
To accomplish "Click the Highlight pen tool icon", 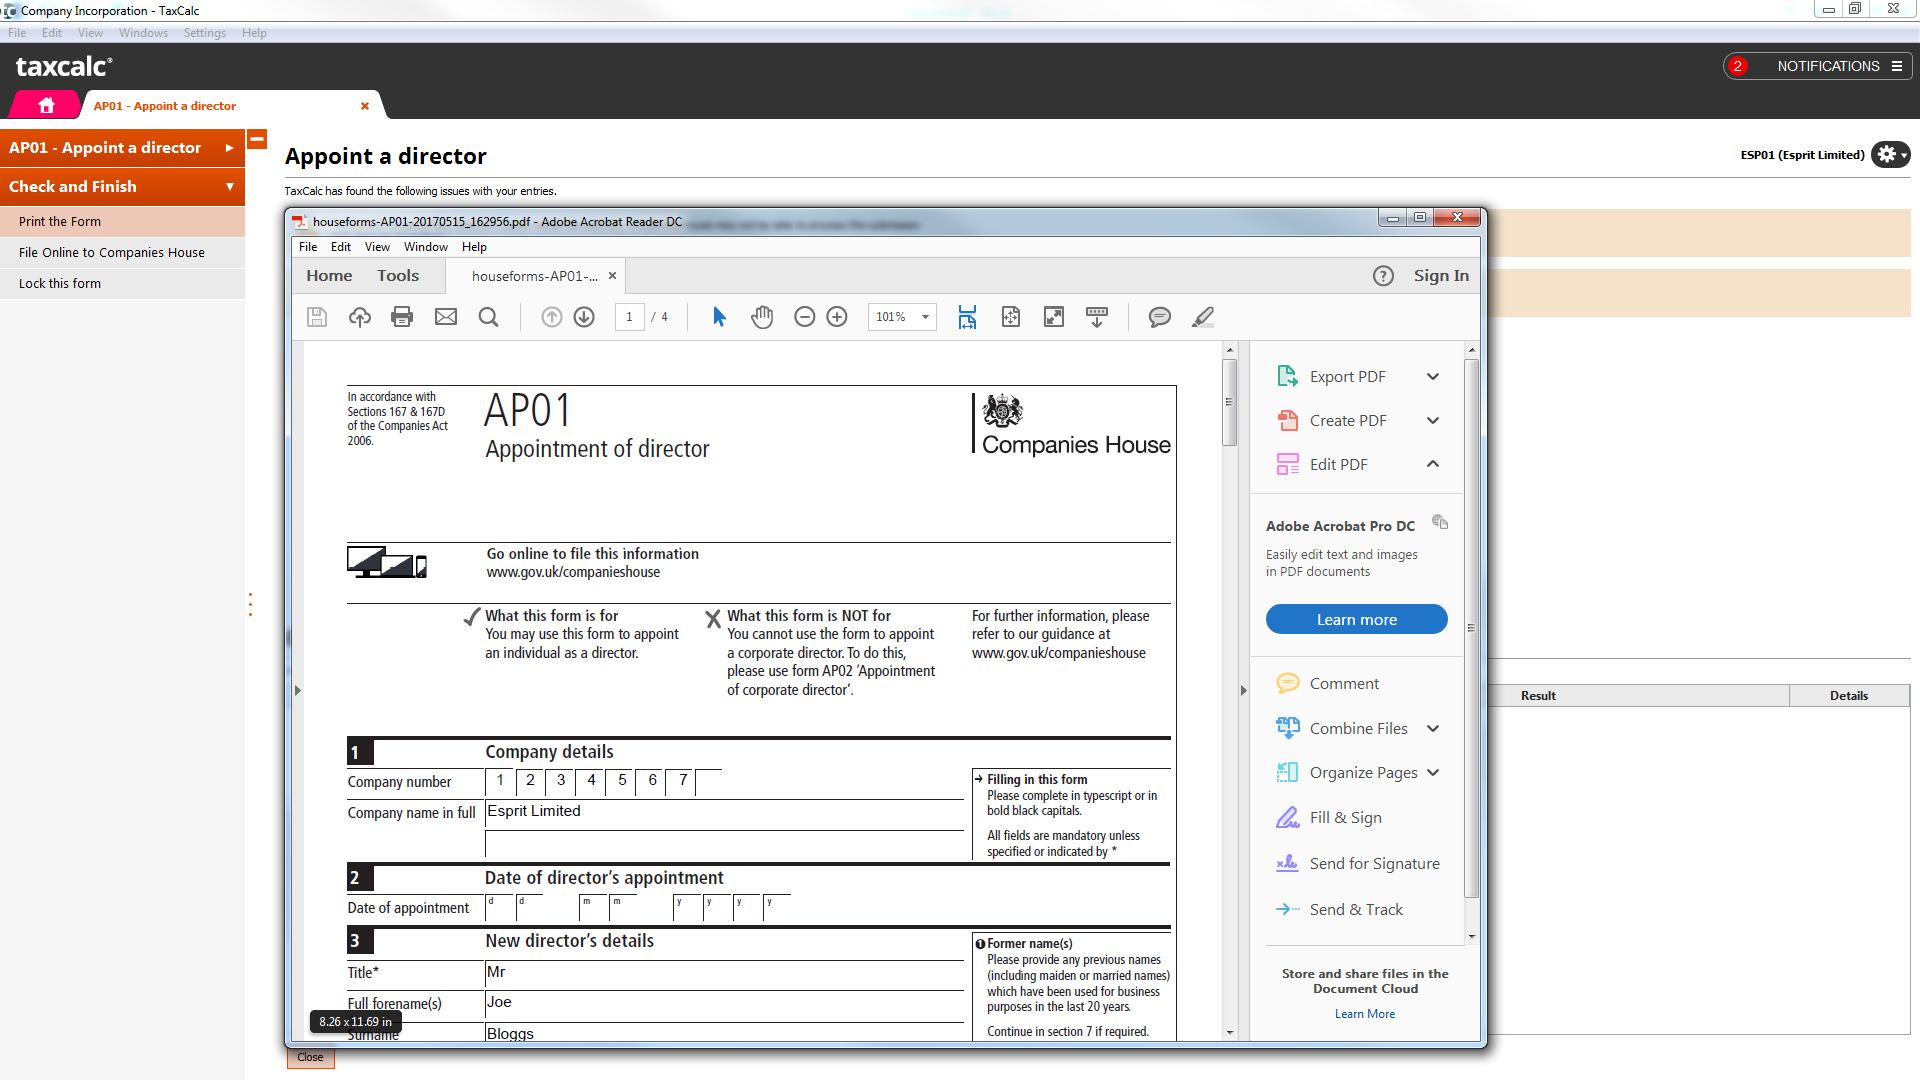I will (x=1203, y=317).
